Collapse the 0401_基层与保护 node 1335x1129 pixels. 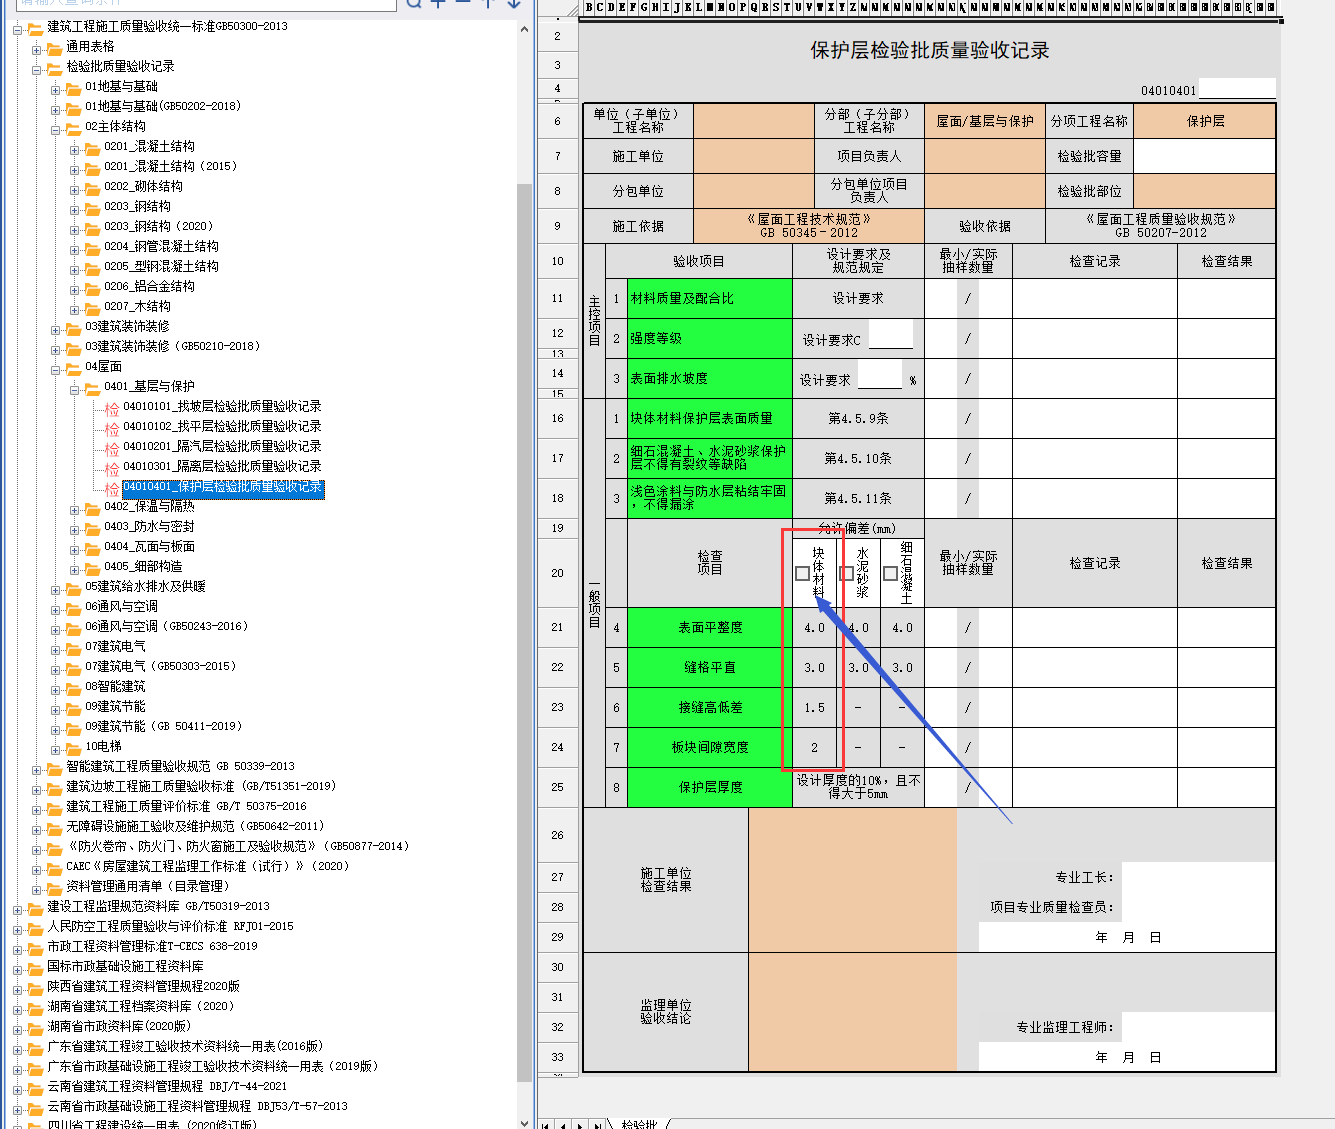[74, 390]
